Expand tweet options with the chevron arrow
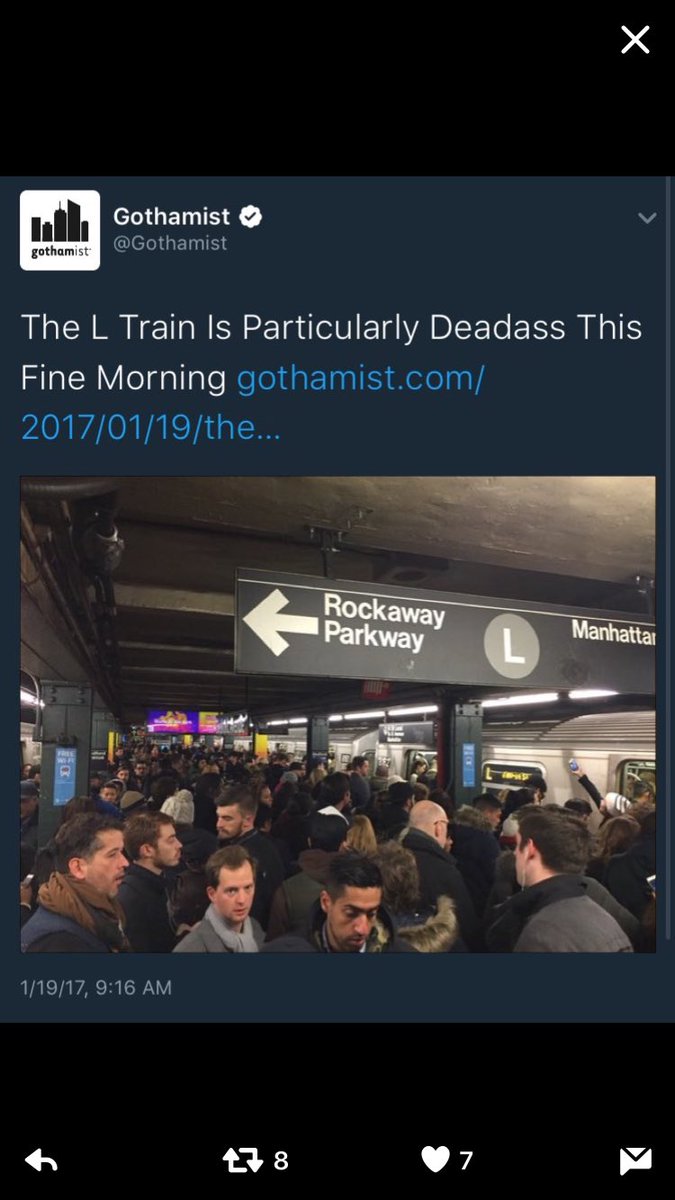This screenshot has height=1200, width=675. coord(647,218)
